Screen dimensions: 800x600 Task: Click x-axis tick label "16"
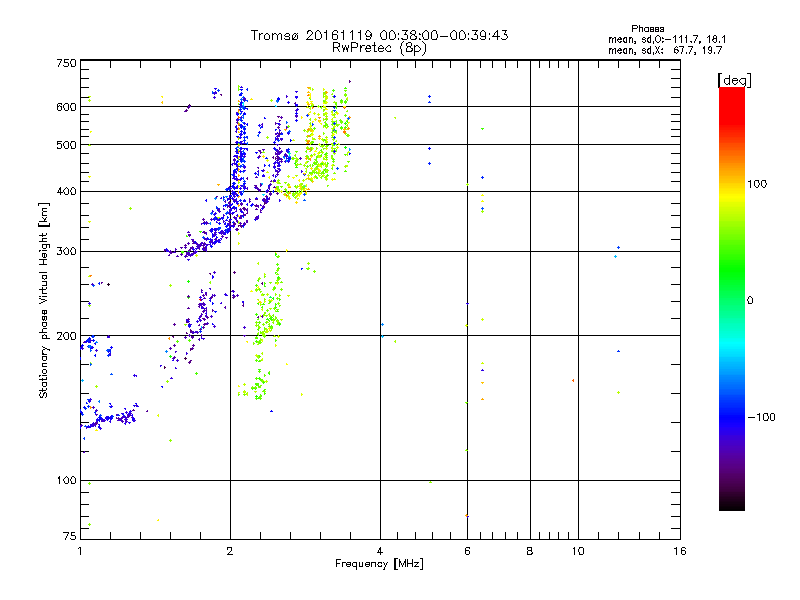click(680, 551)
